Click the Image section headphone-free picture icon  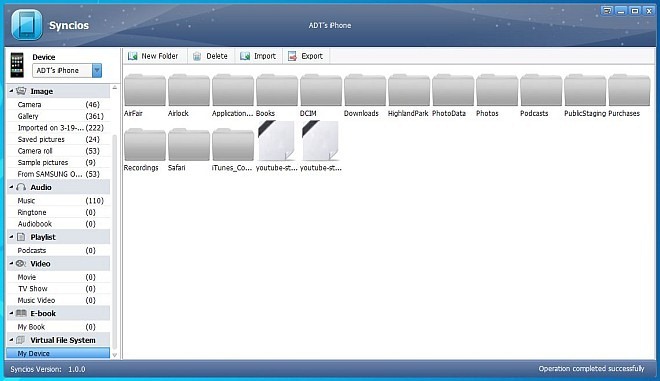click(21, 91)
